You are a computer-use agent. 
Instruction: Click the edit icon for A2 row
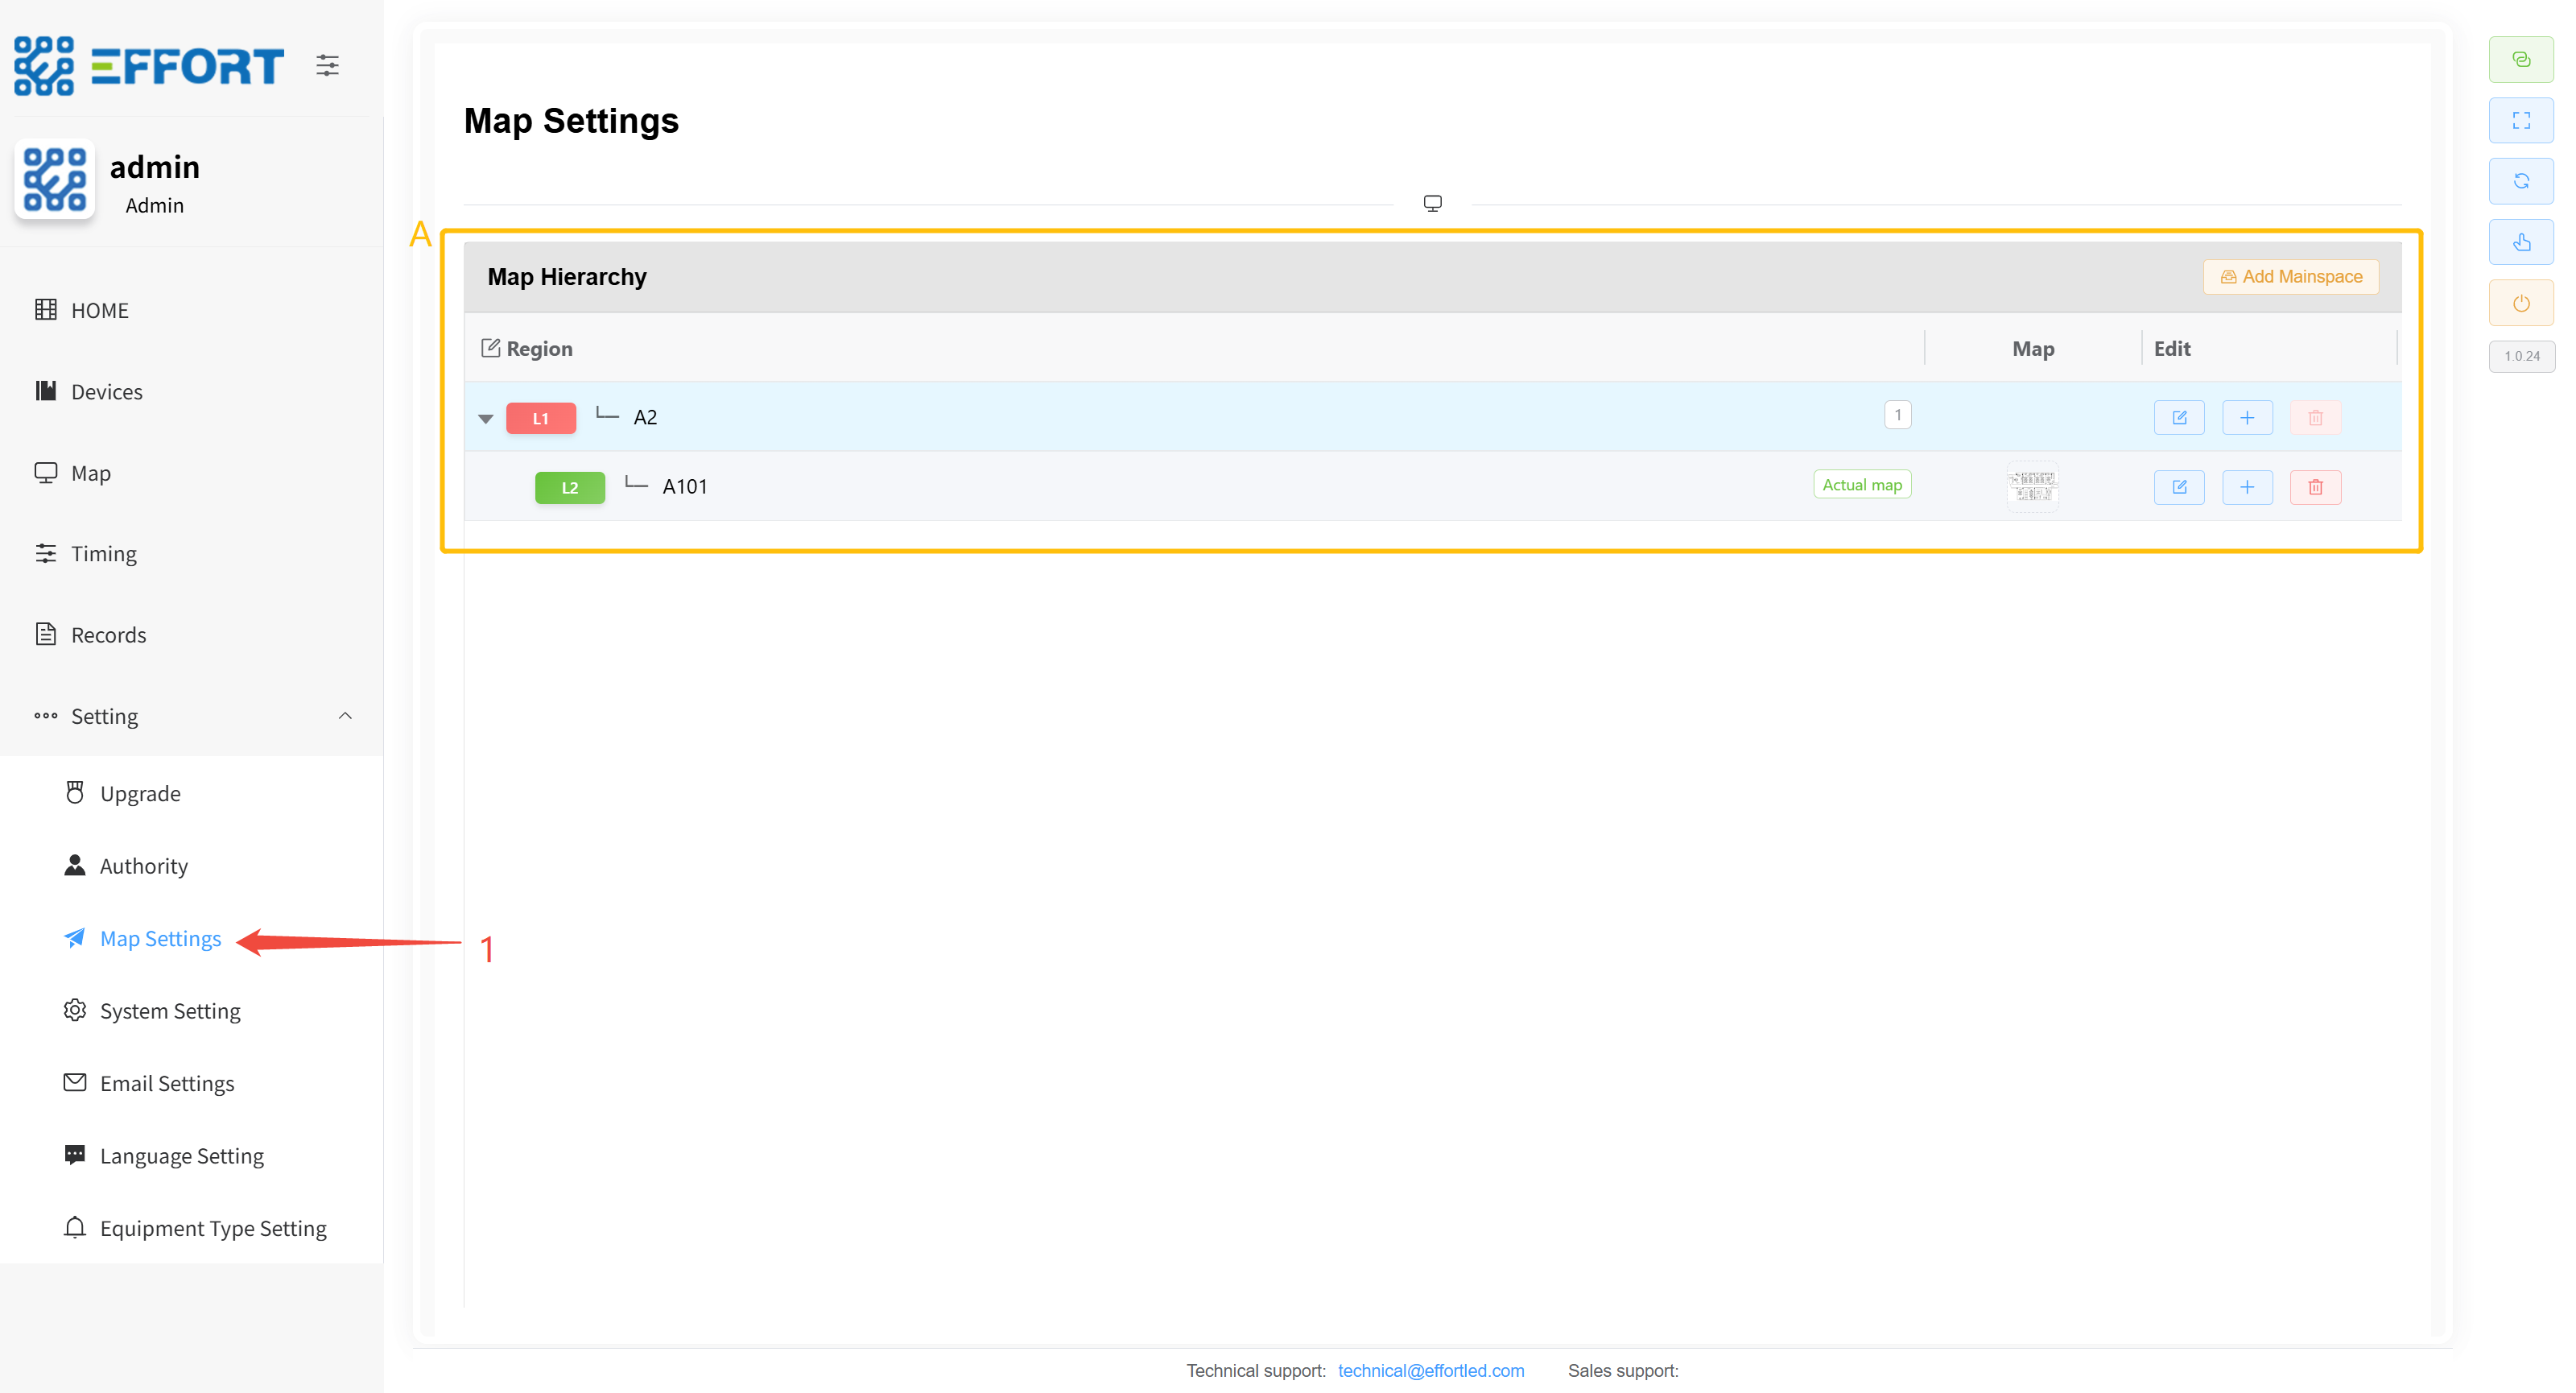coord(2179,418)
